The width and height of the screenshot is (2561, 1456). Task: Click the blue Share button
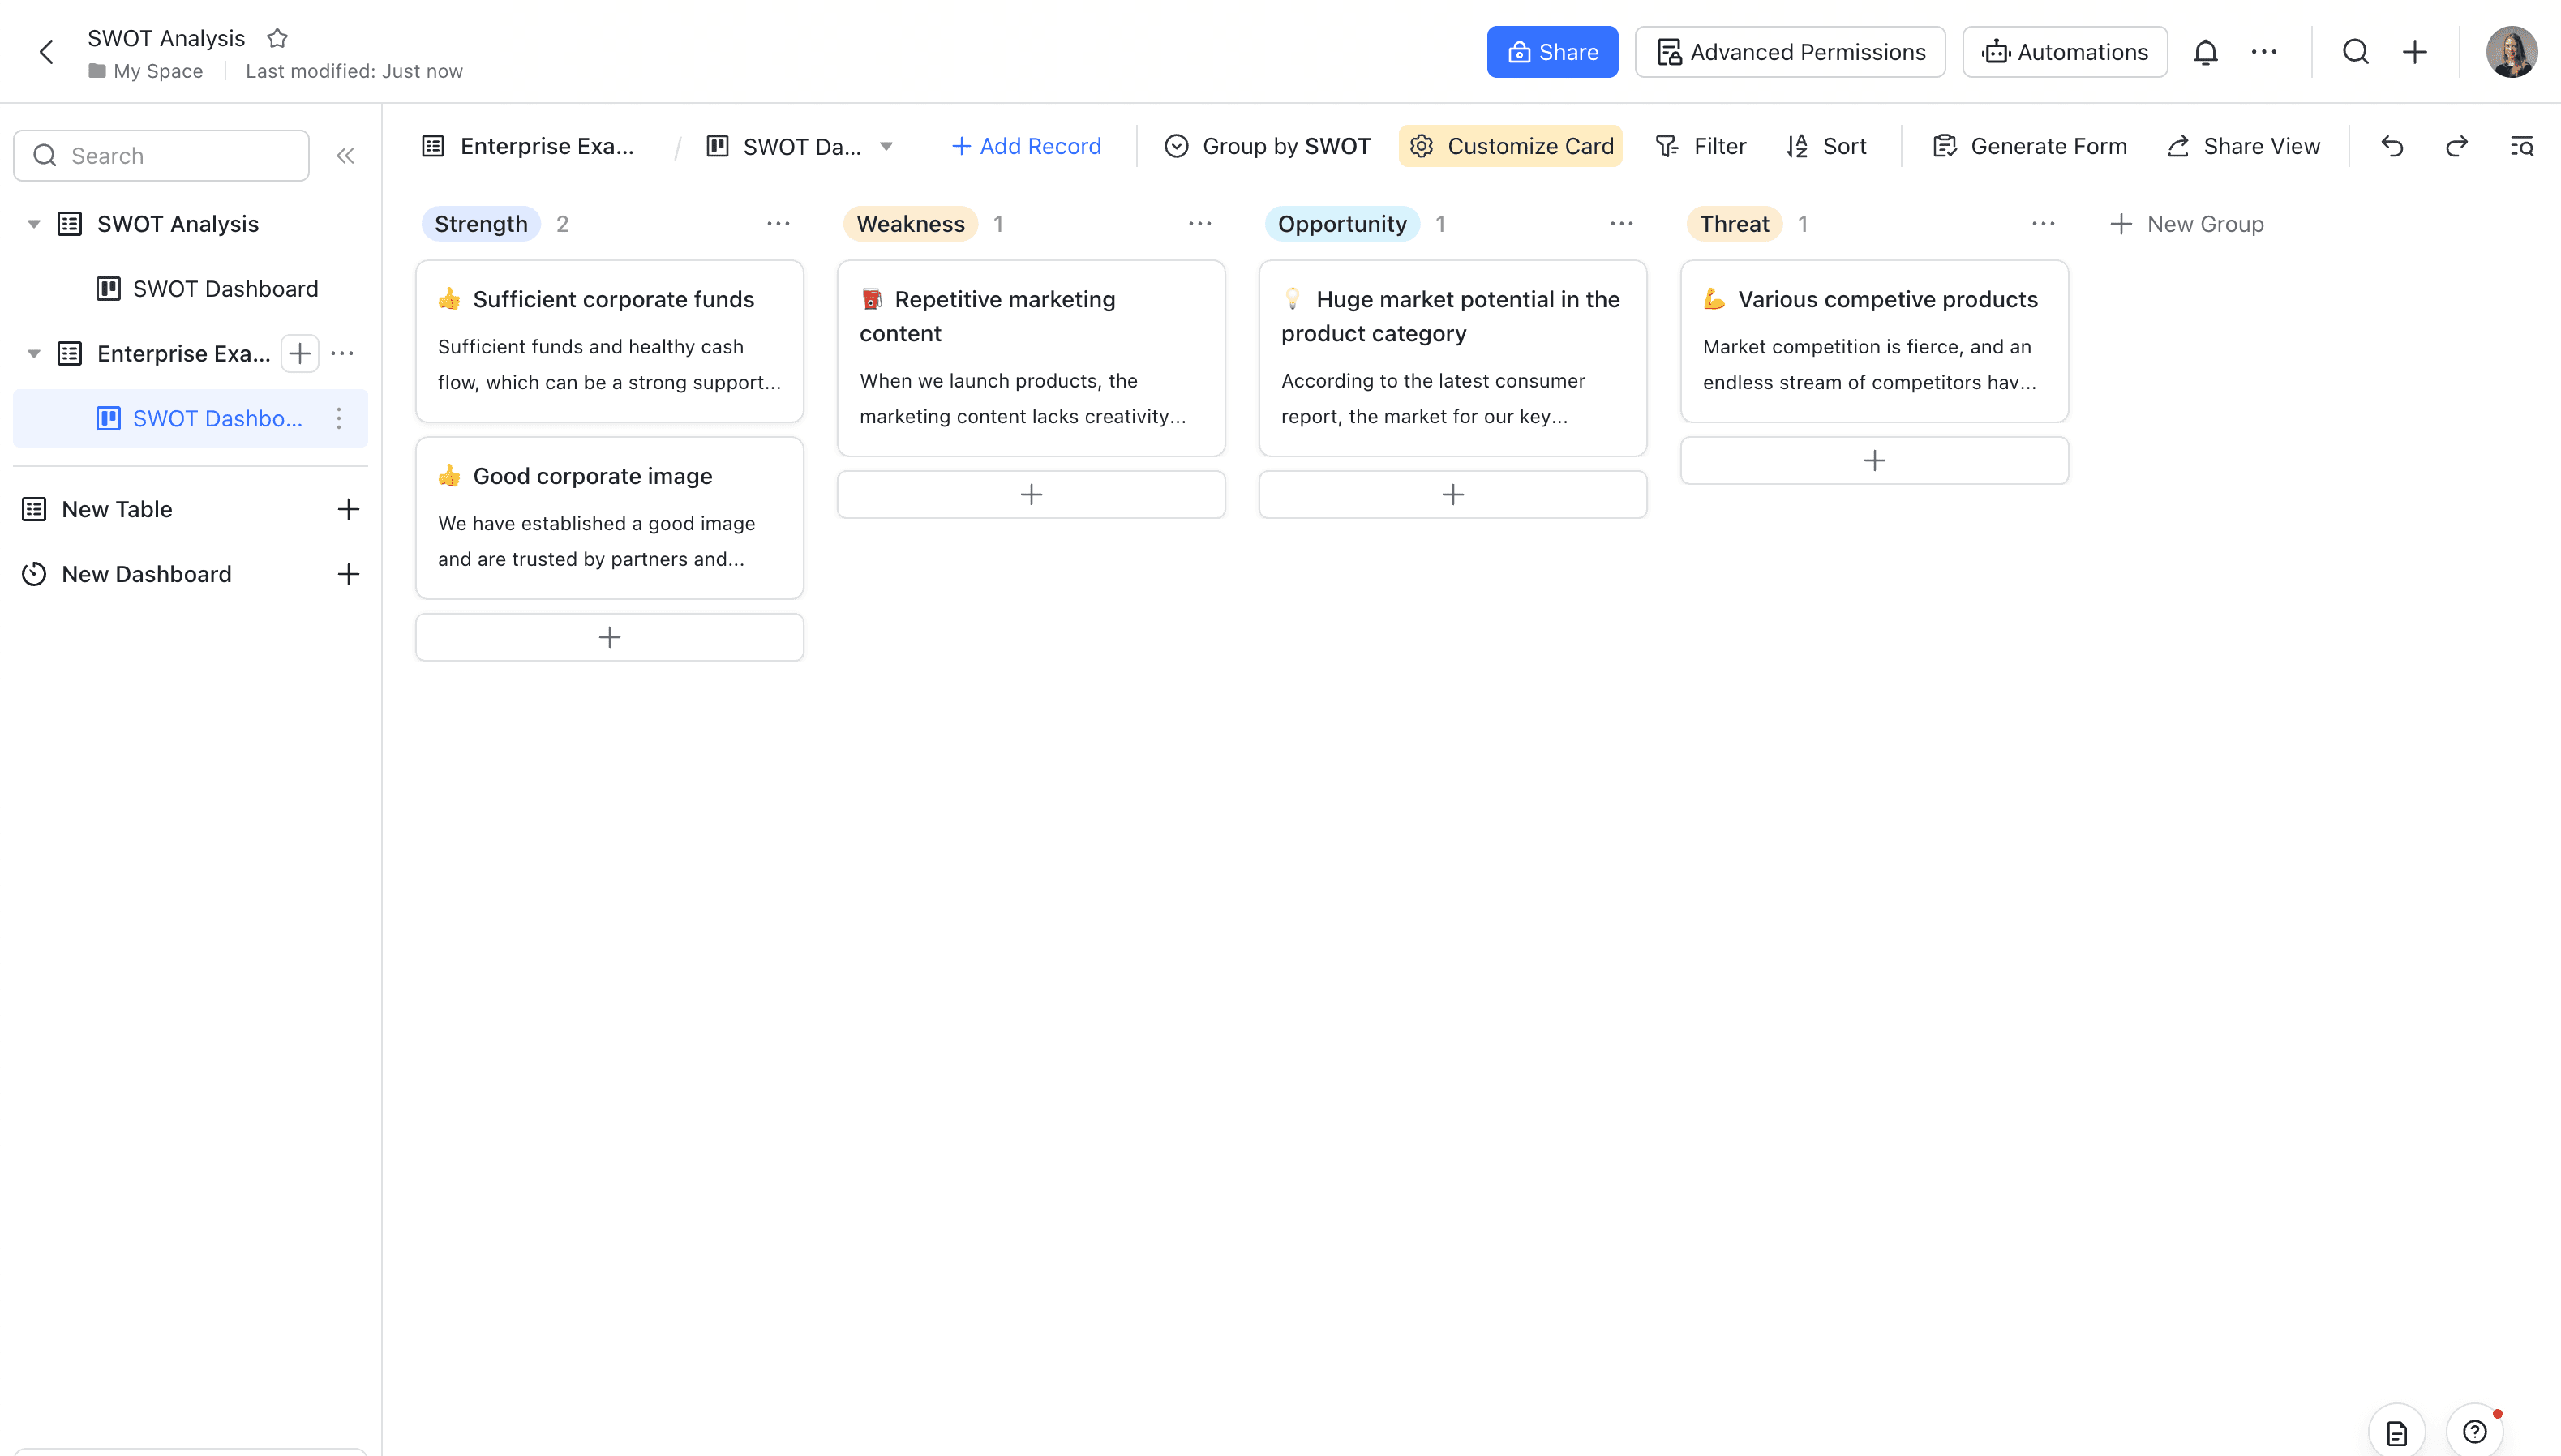pyautogui.click(x=1552, y=52)
